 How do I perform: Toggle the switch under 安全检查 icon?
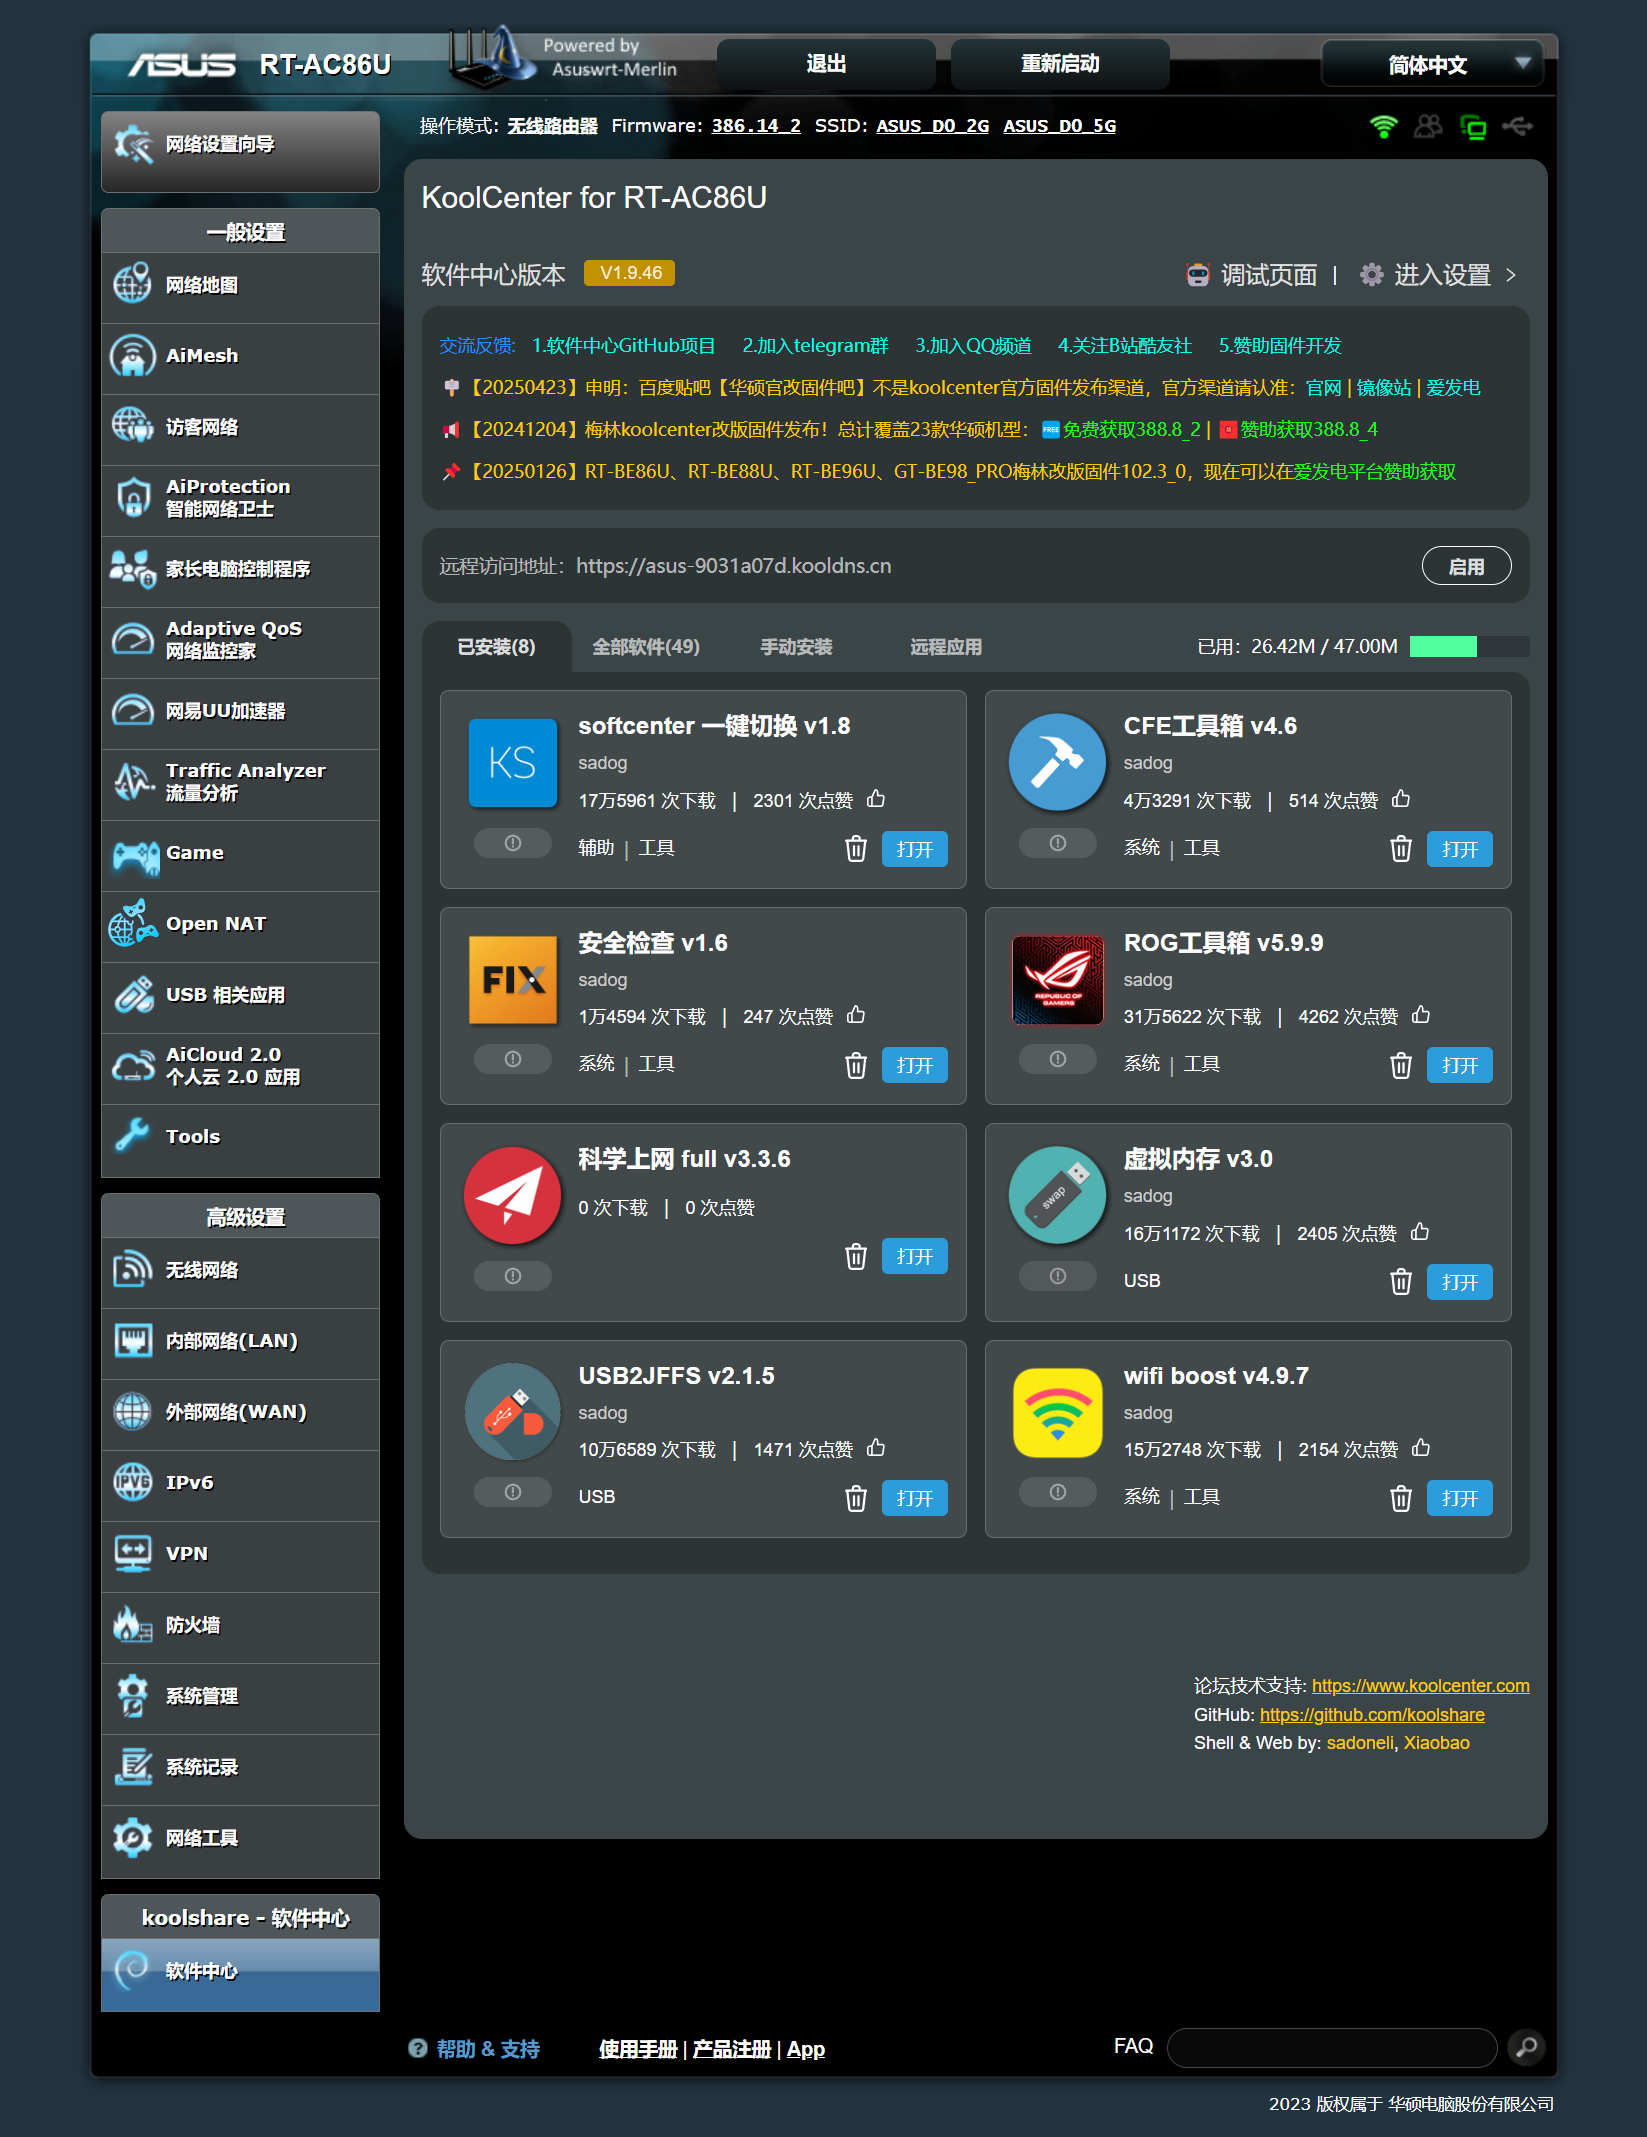point(512,1059)
